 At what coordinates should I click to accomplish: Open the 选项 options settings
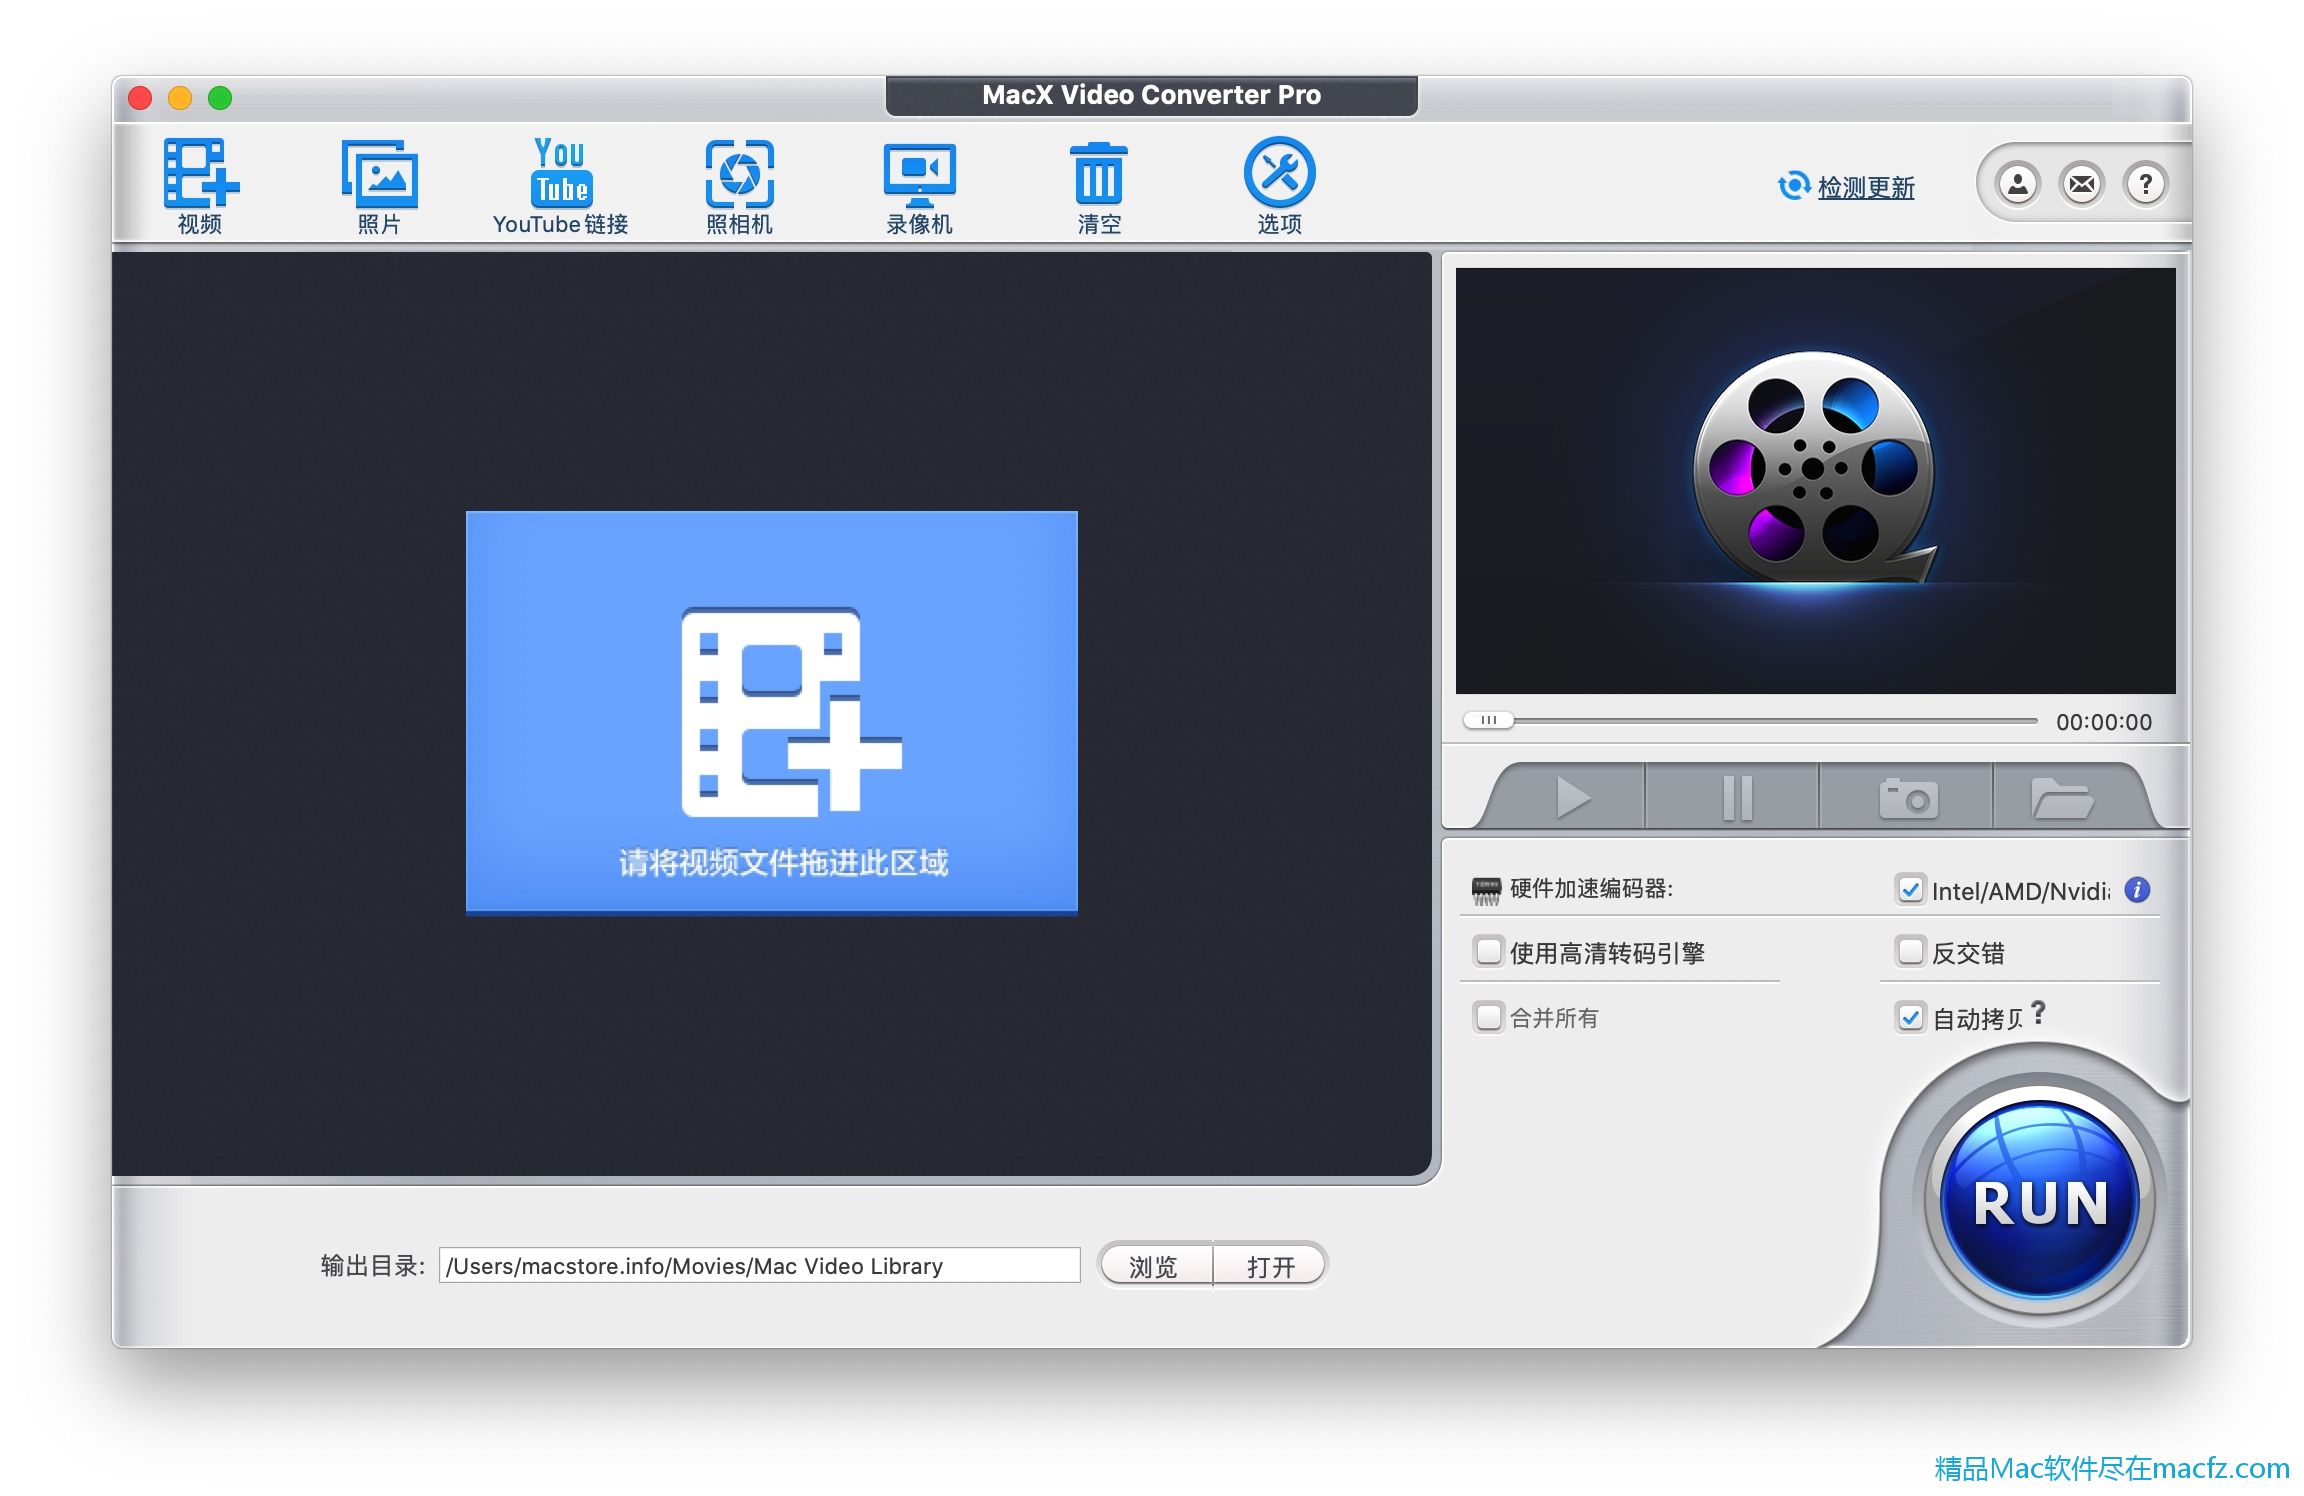click(x=1279, y=186)
